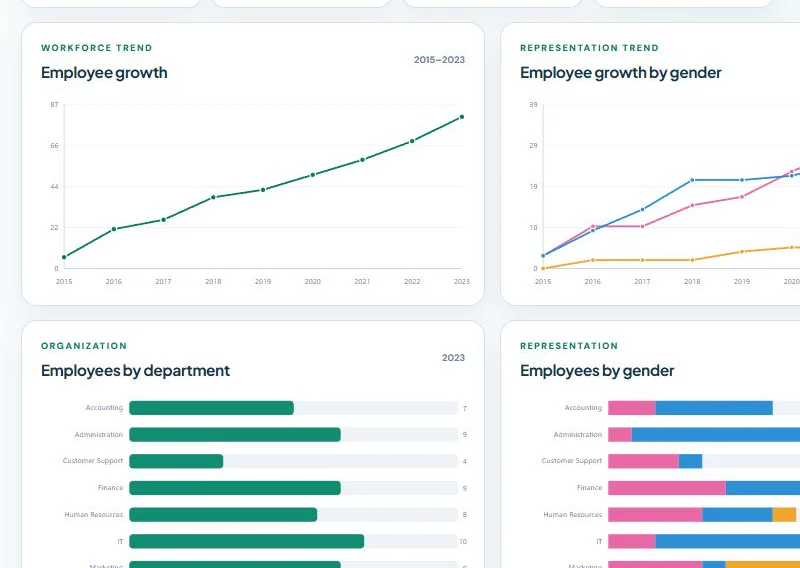The height and width of the screenshot is (568, 800).
Task: Select the blue 2019 point in gender trend chart
Action: (742, 180)
